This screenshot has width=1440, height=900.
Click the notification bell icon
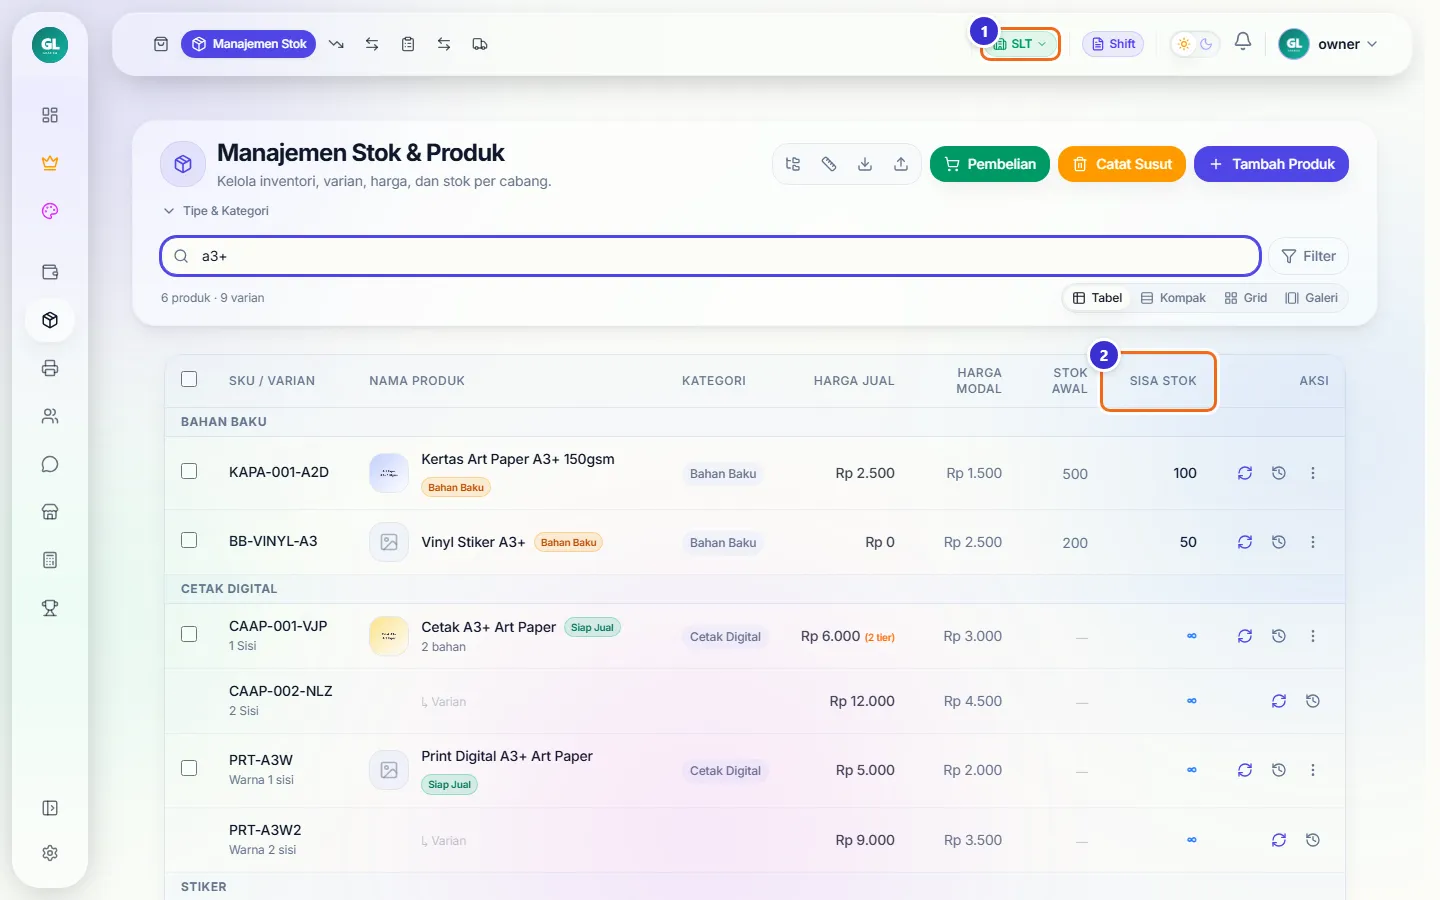click(x=1243, y=42)
